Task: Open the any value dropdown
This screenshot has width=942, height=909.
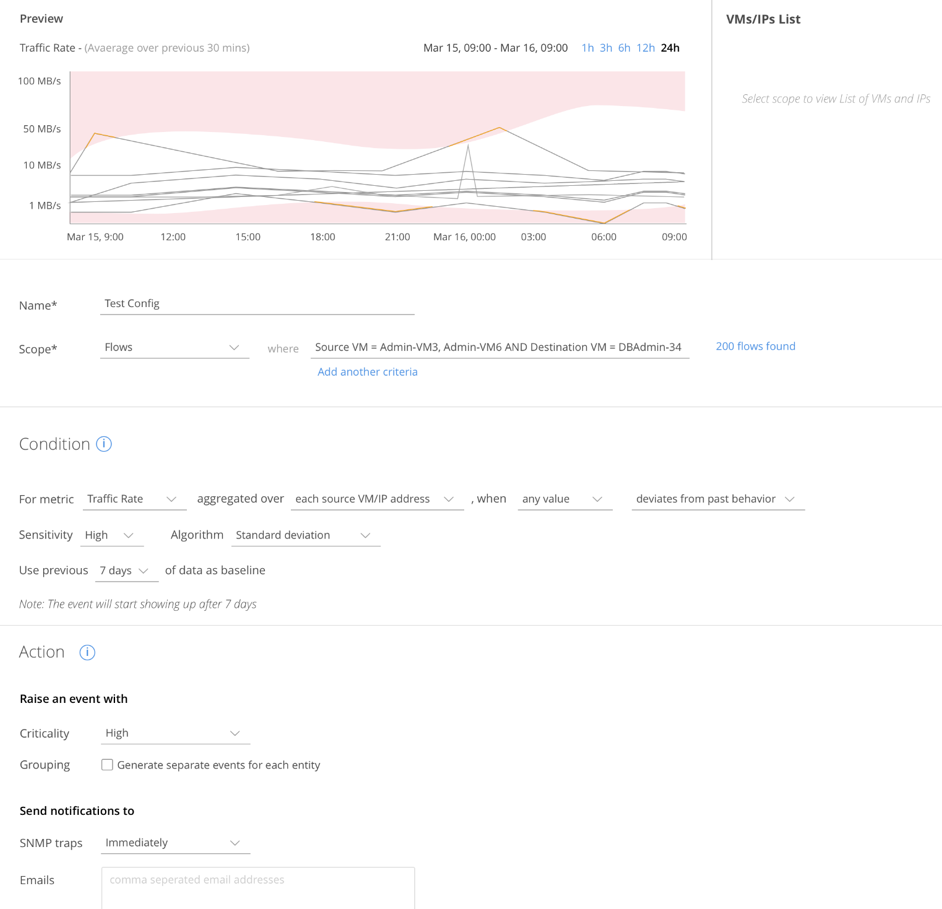Action: click(x=565, y=499)
